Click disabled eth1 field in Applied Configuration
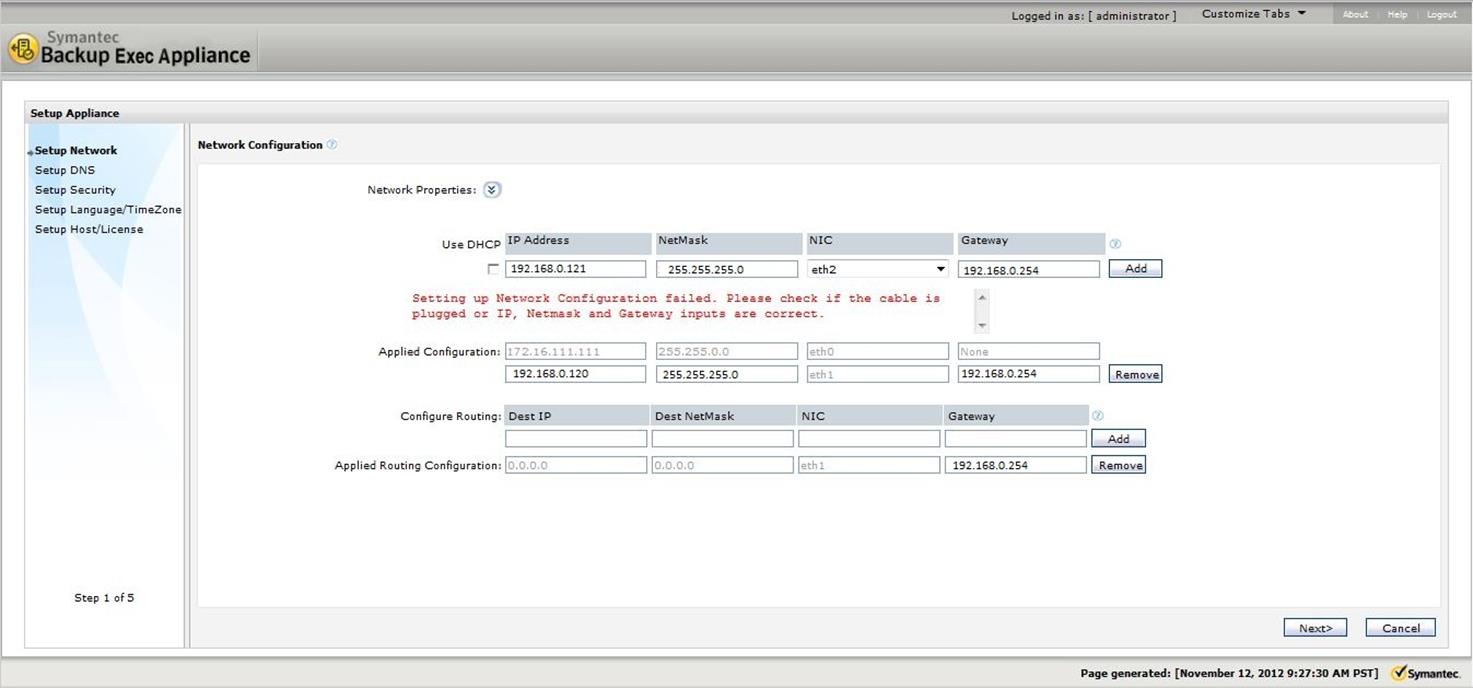 click(878, 374)
